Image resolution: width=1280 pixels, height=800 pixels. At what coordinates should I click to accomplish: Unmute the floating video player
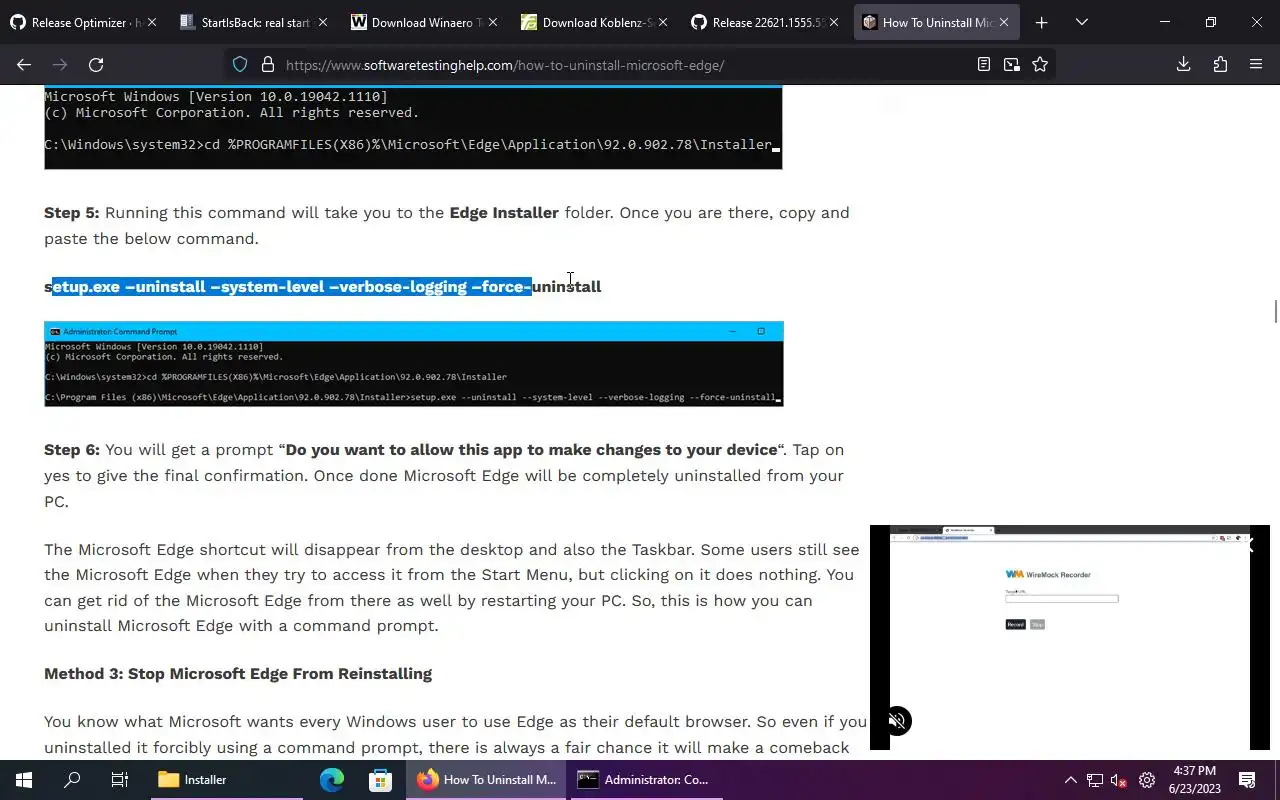tap(898, 721)
